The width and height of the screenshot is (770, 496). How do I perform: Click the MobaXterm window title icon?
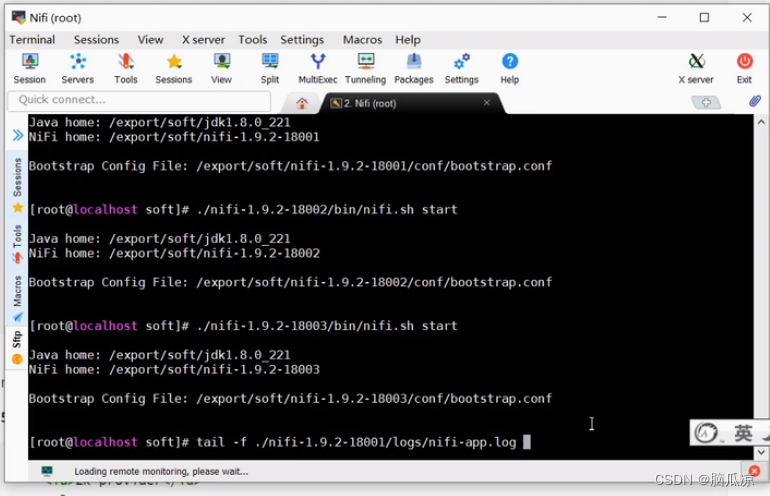pyautogui.click(x=18, y=18)
